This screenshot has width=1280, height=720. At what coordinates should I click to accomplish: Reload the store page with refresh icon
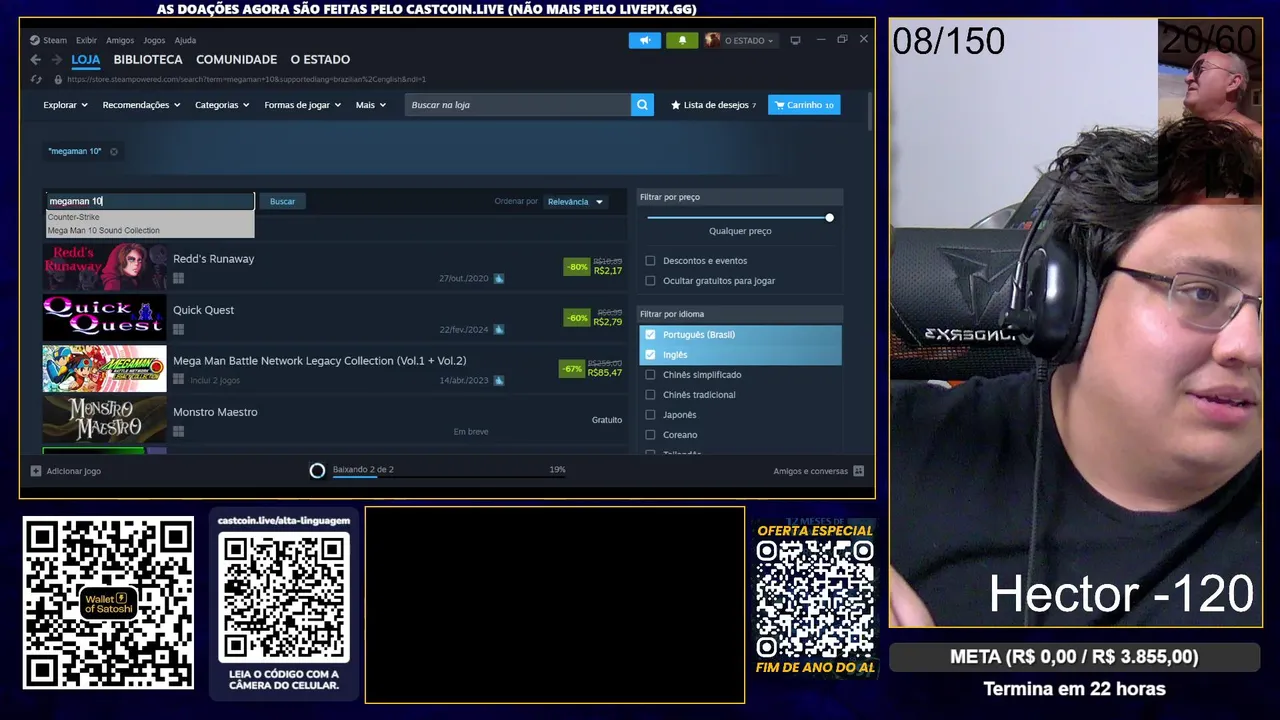[x=36, y=79]
